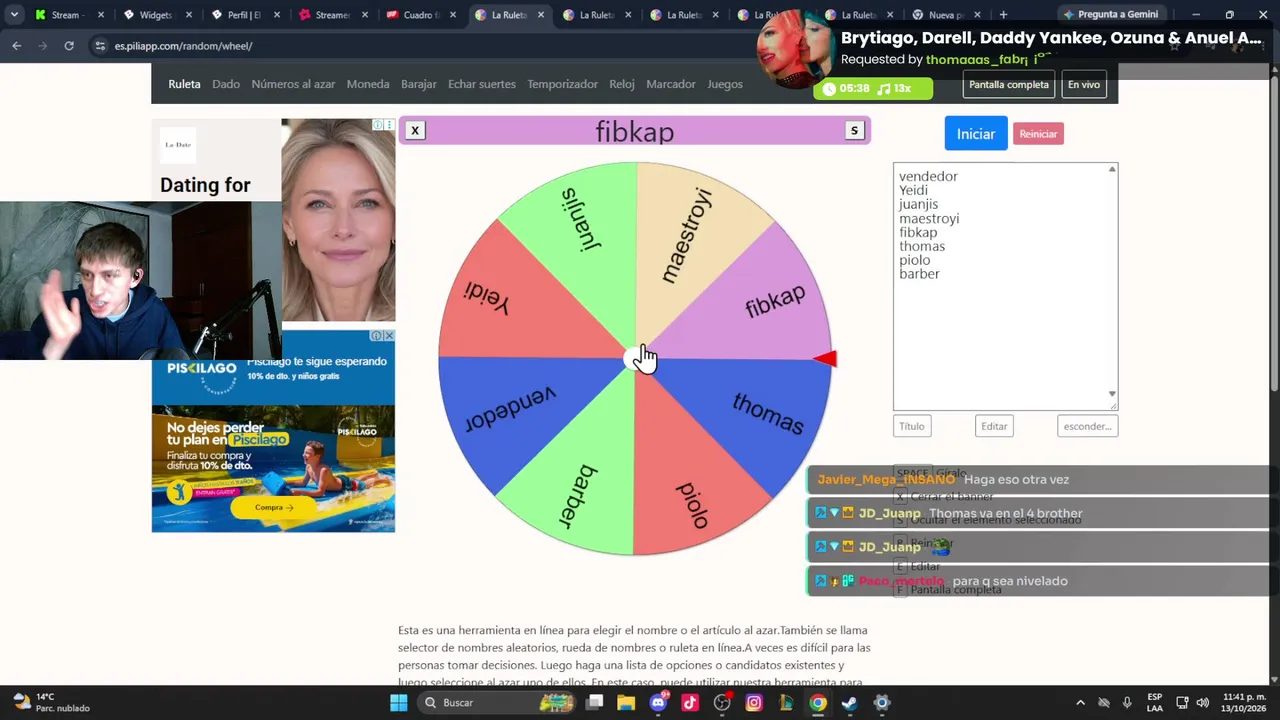
Task: Click the taskbar Buscar search box
Action: pos(496,702)
